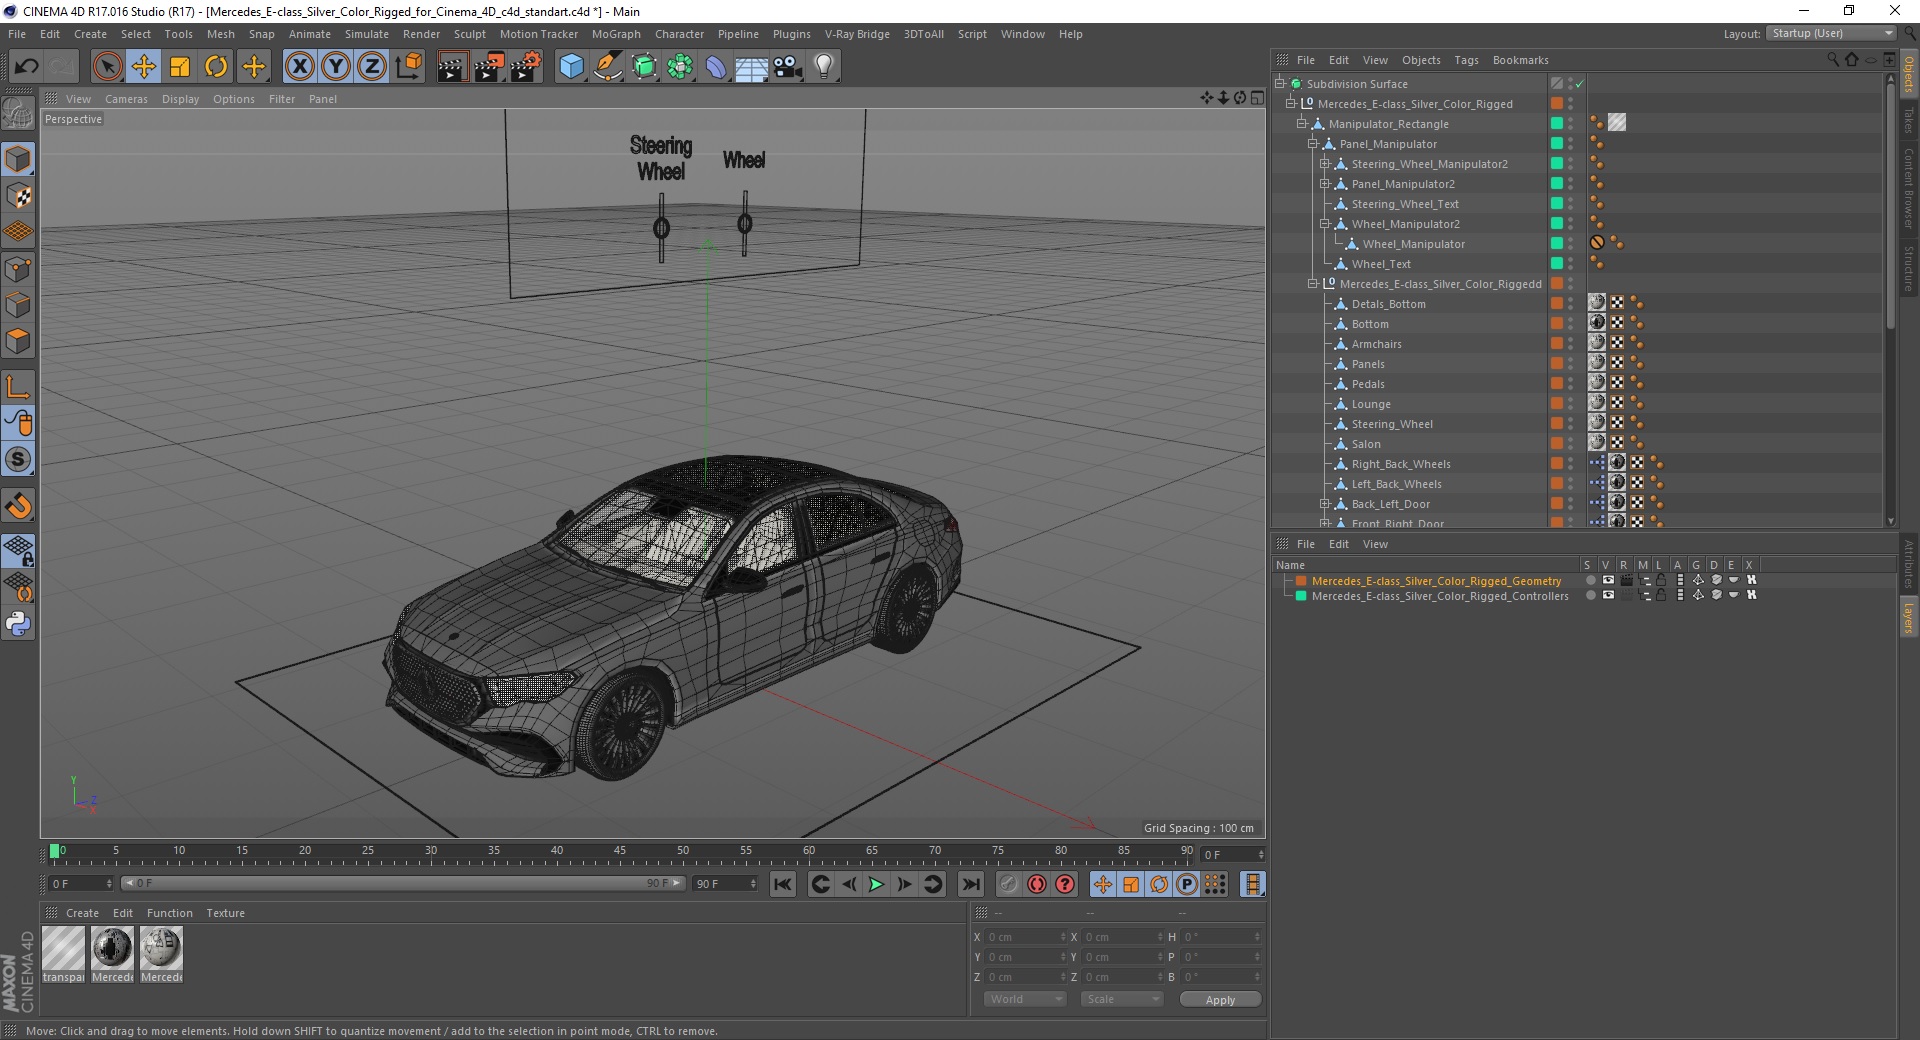Expand Back_Left_Door node
Screen dimensions: 1920x1040
(x=1324, y=504)
